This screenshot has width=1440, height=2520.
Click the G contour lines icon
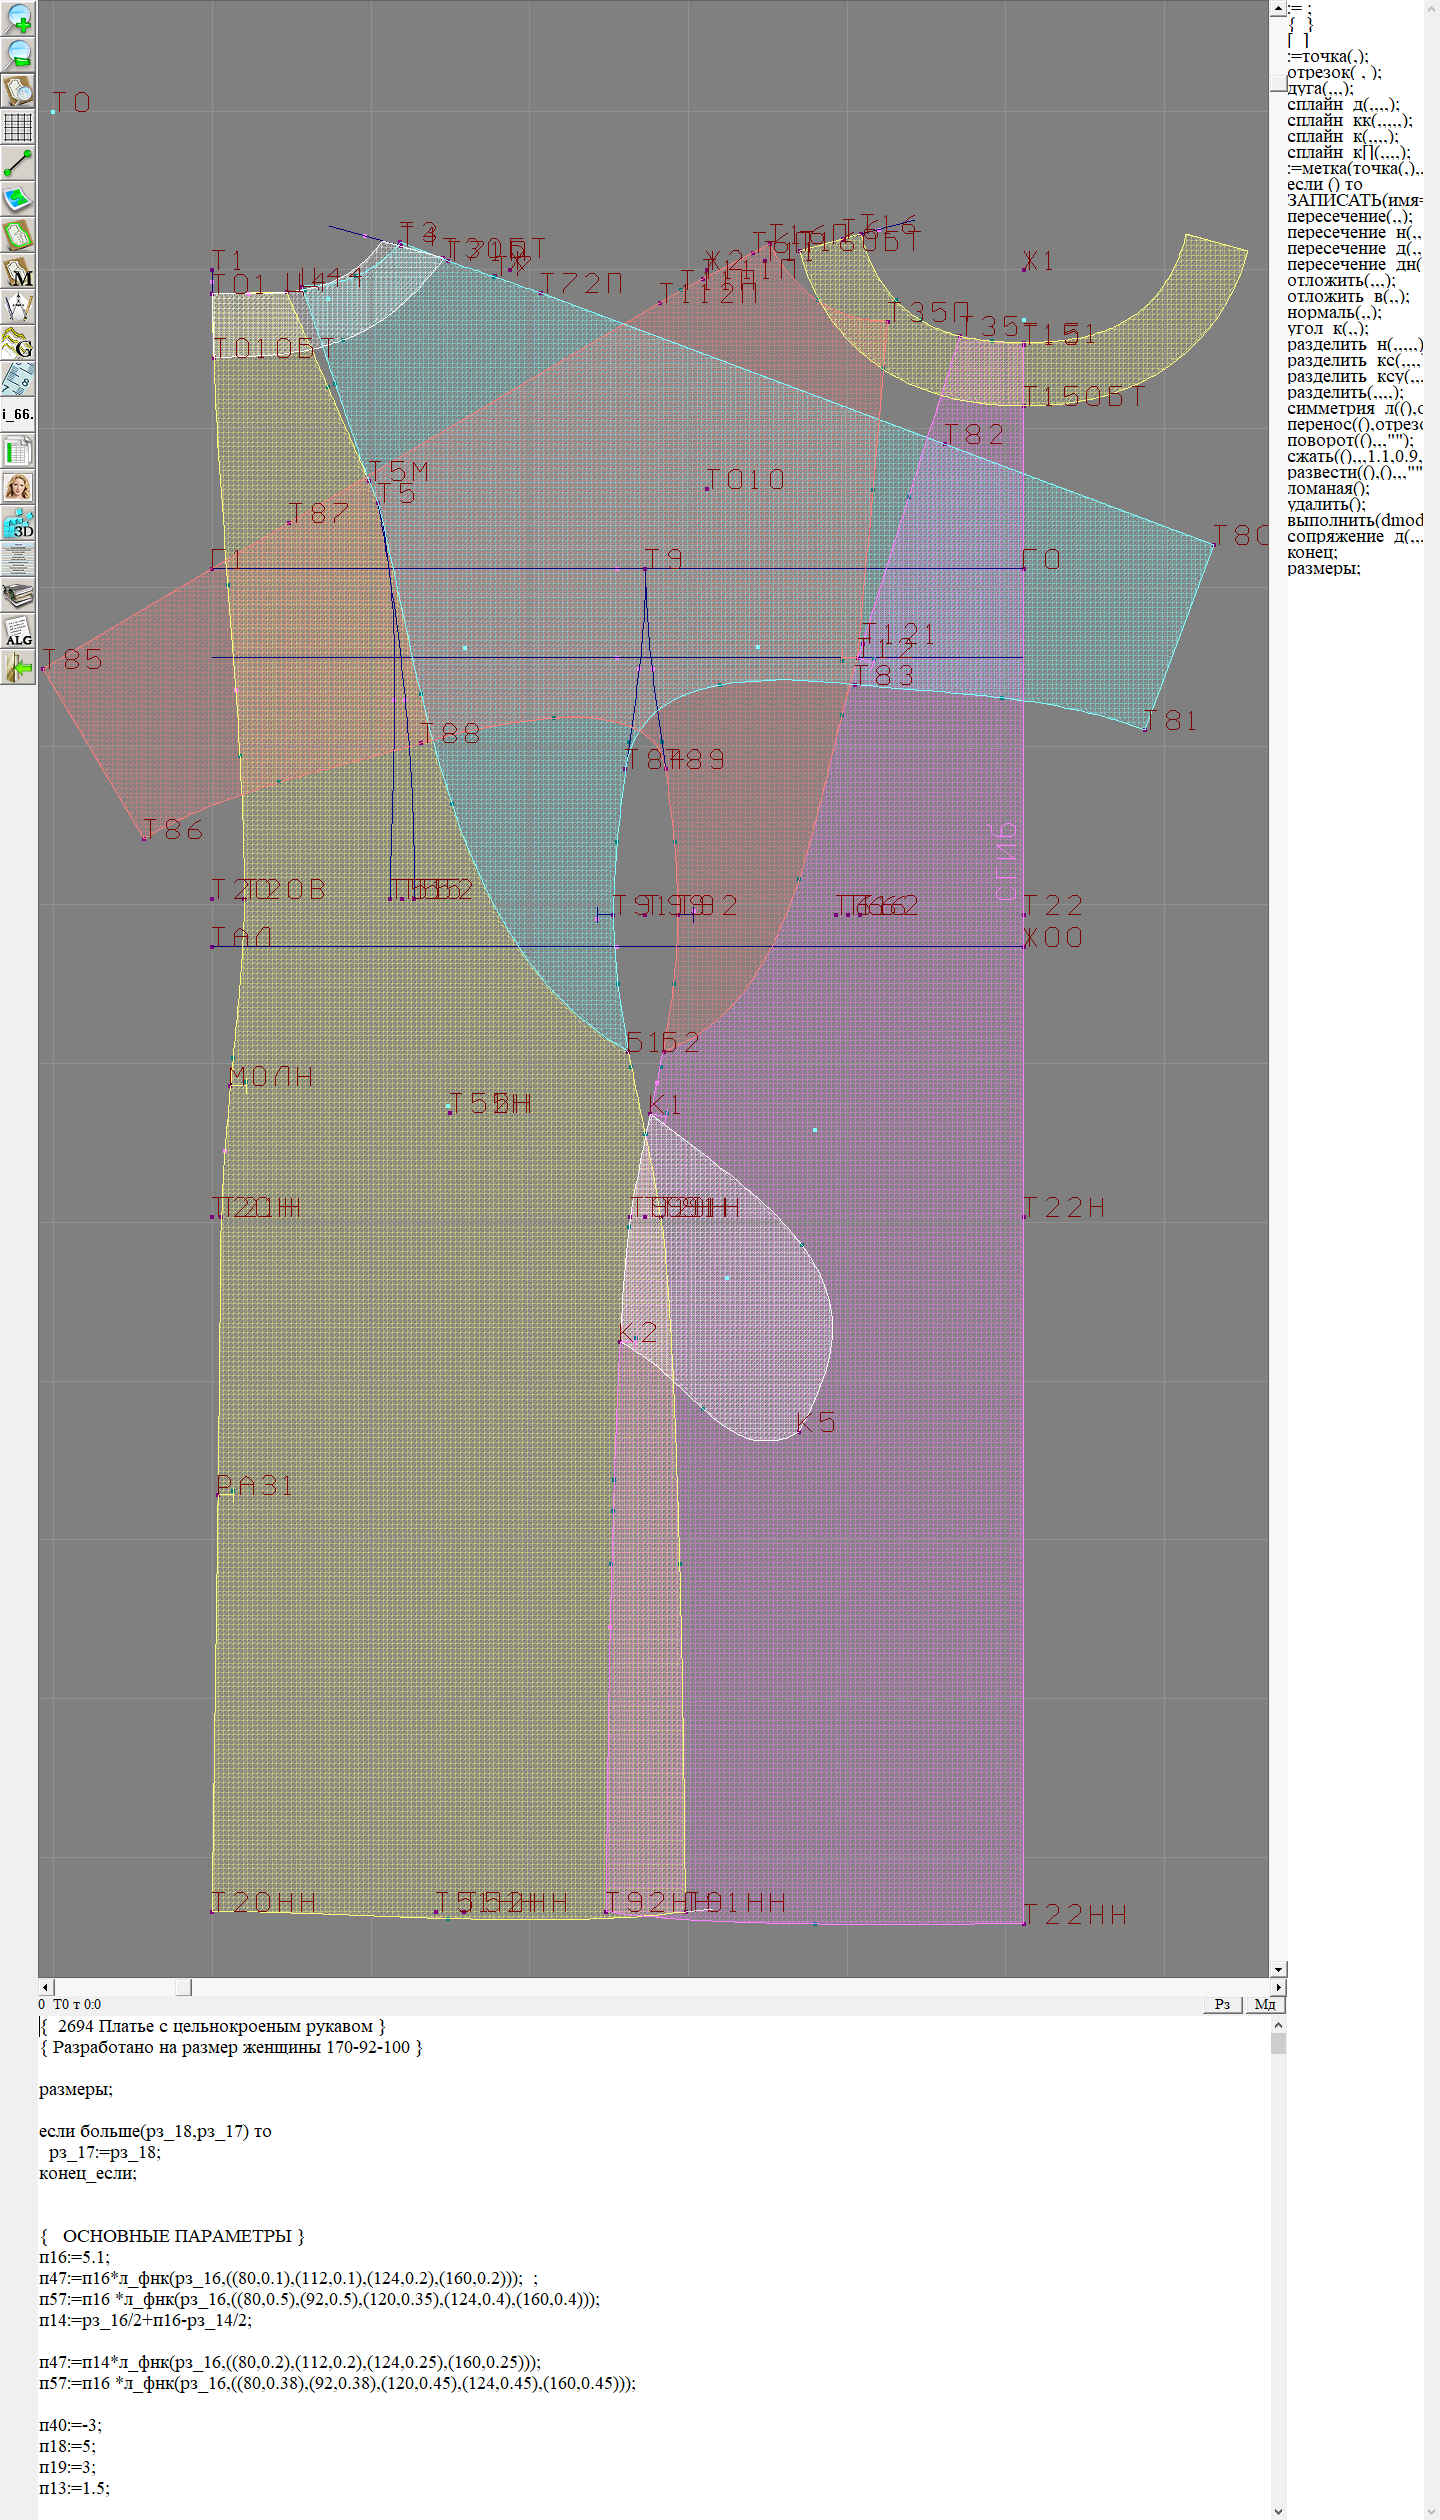18,344
